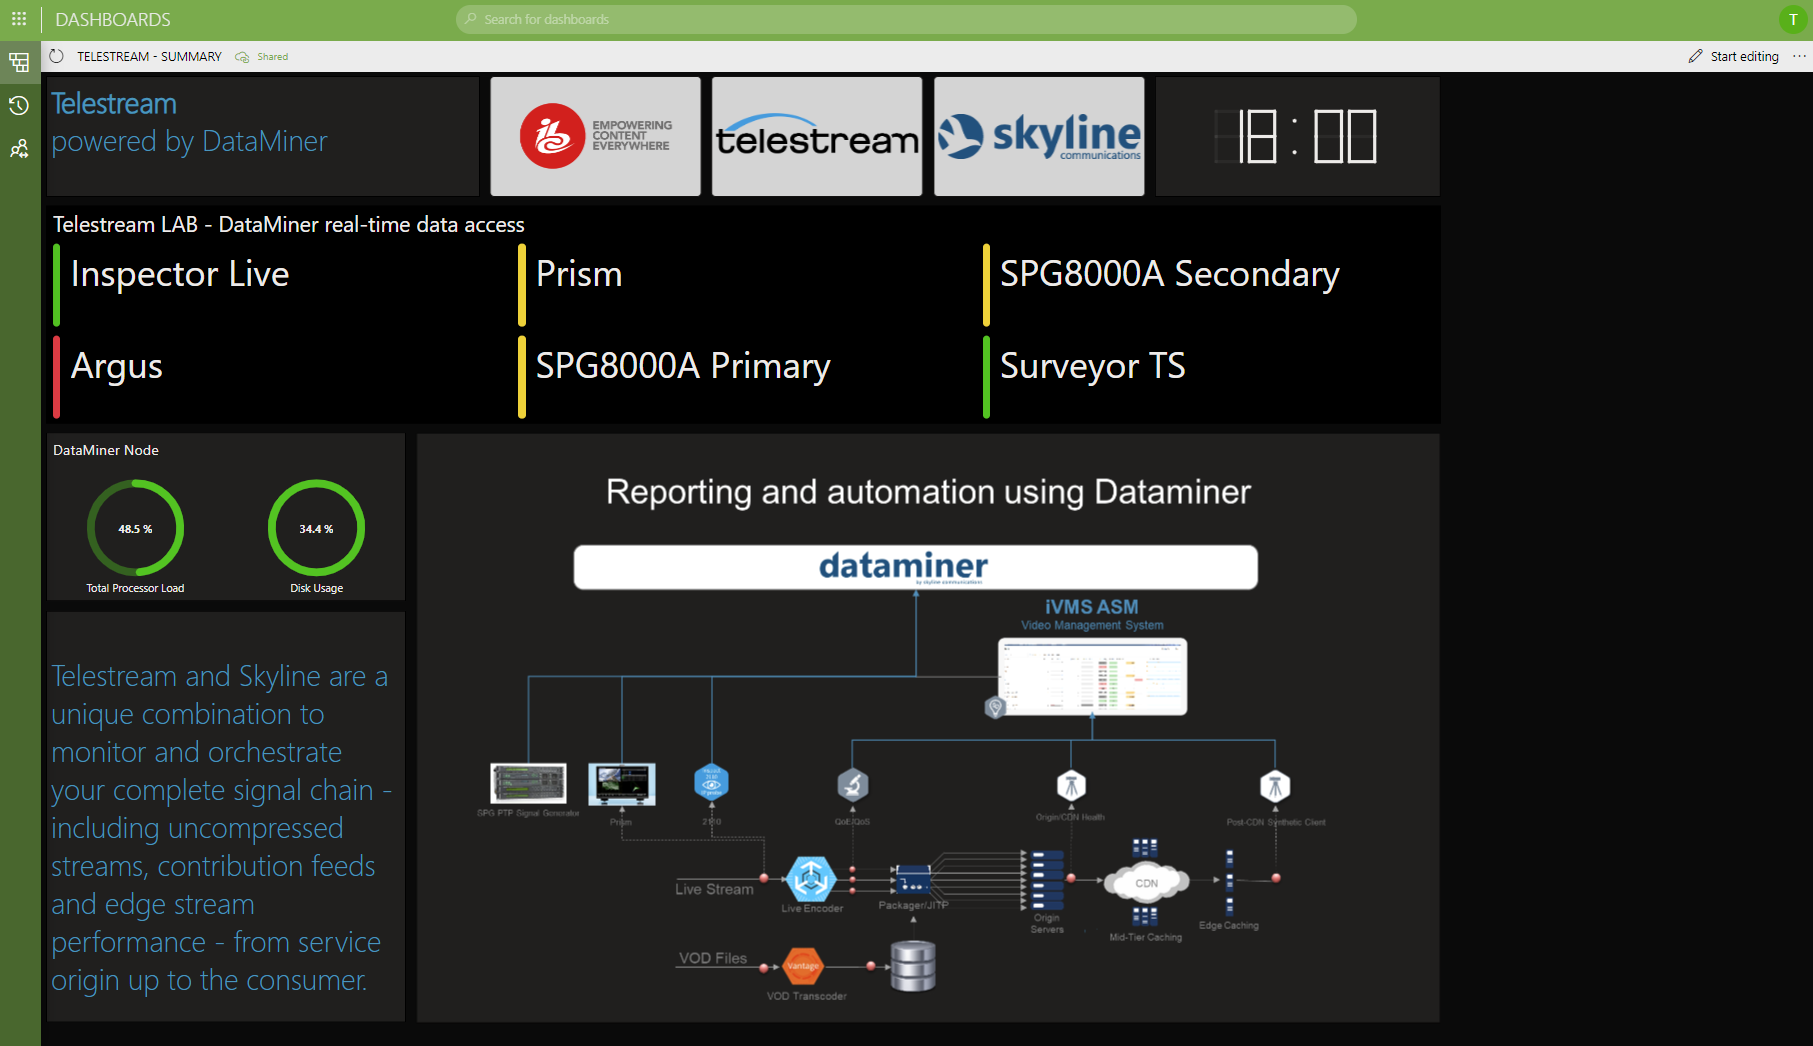The width and height of the screenshot is (1813, 1046).
Task: Click the telestream logo tile
Action: coord(817,136)
